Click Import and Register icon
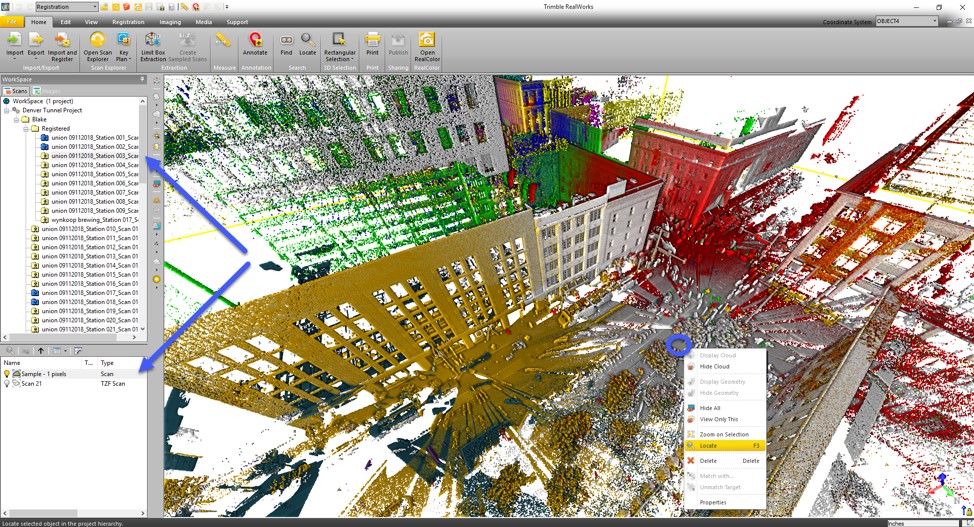Screen dimensions: 974x527 click(x=62, y=40)
